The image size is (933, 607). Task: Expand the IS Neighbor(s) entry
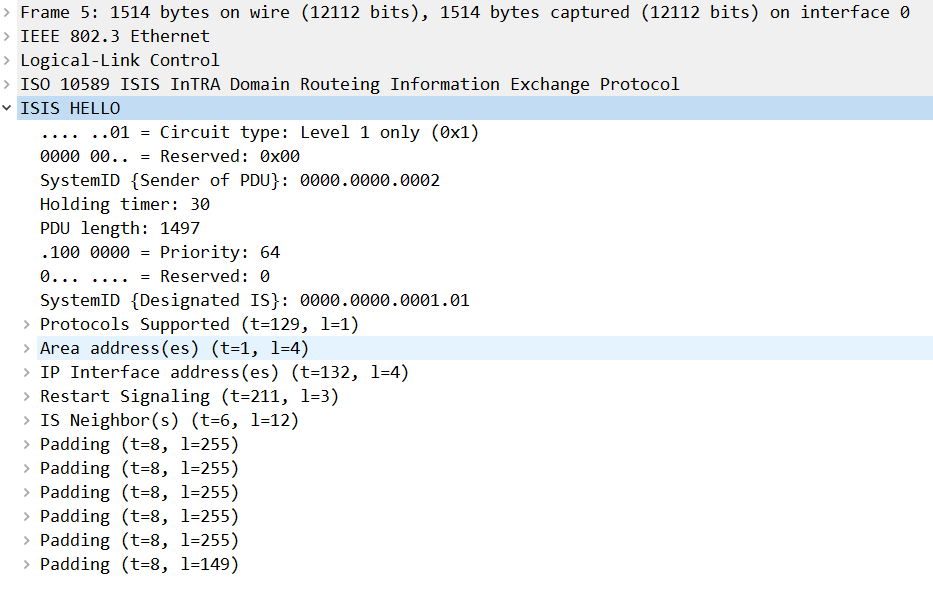point(27,420)
